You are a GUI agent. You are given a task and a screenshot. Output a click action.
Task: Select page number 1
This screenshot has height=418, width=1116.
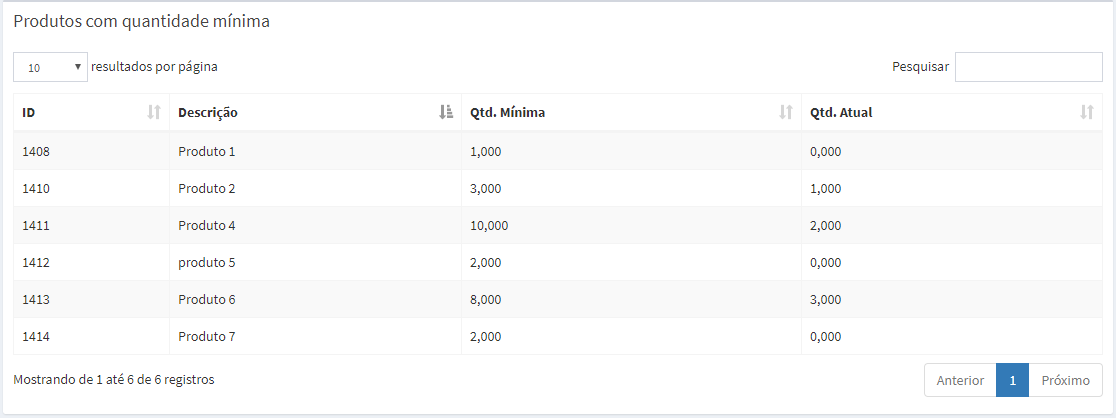[1012, 381]
